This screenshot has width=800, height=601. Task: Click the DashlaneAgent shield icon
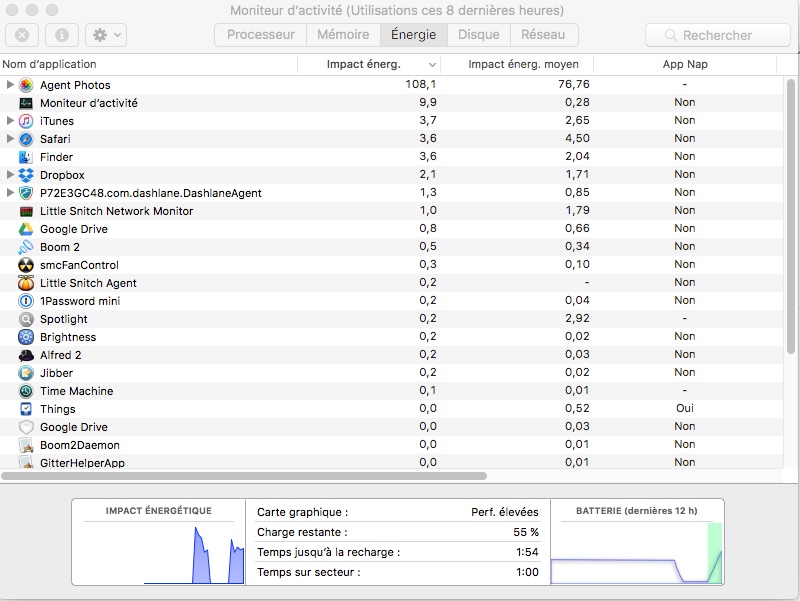tap(26, 193)
